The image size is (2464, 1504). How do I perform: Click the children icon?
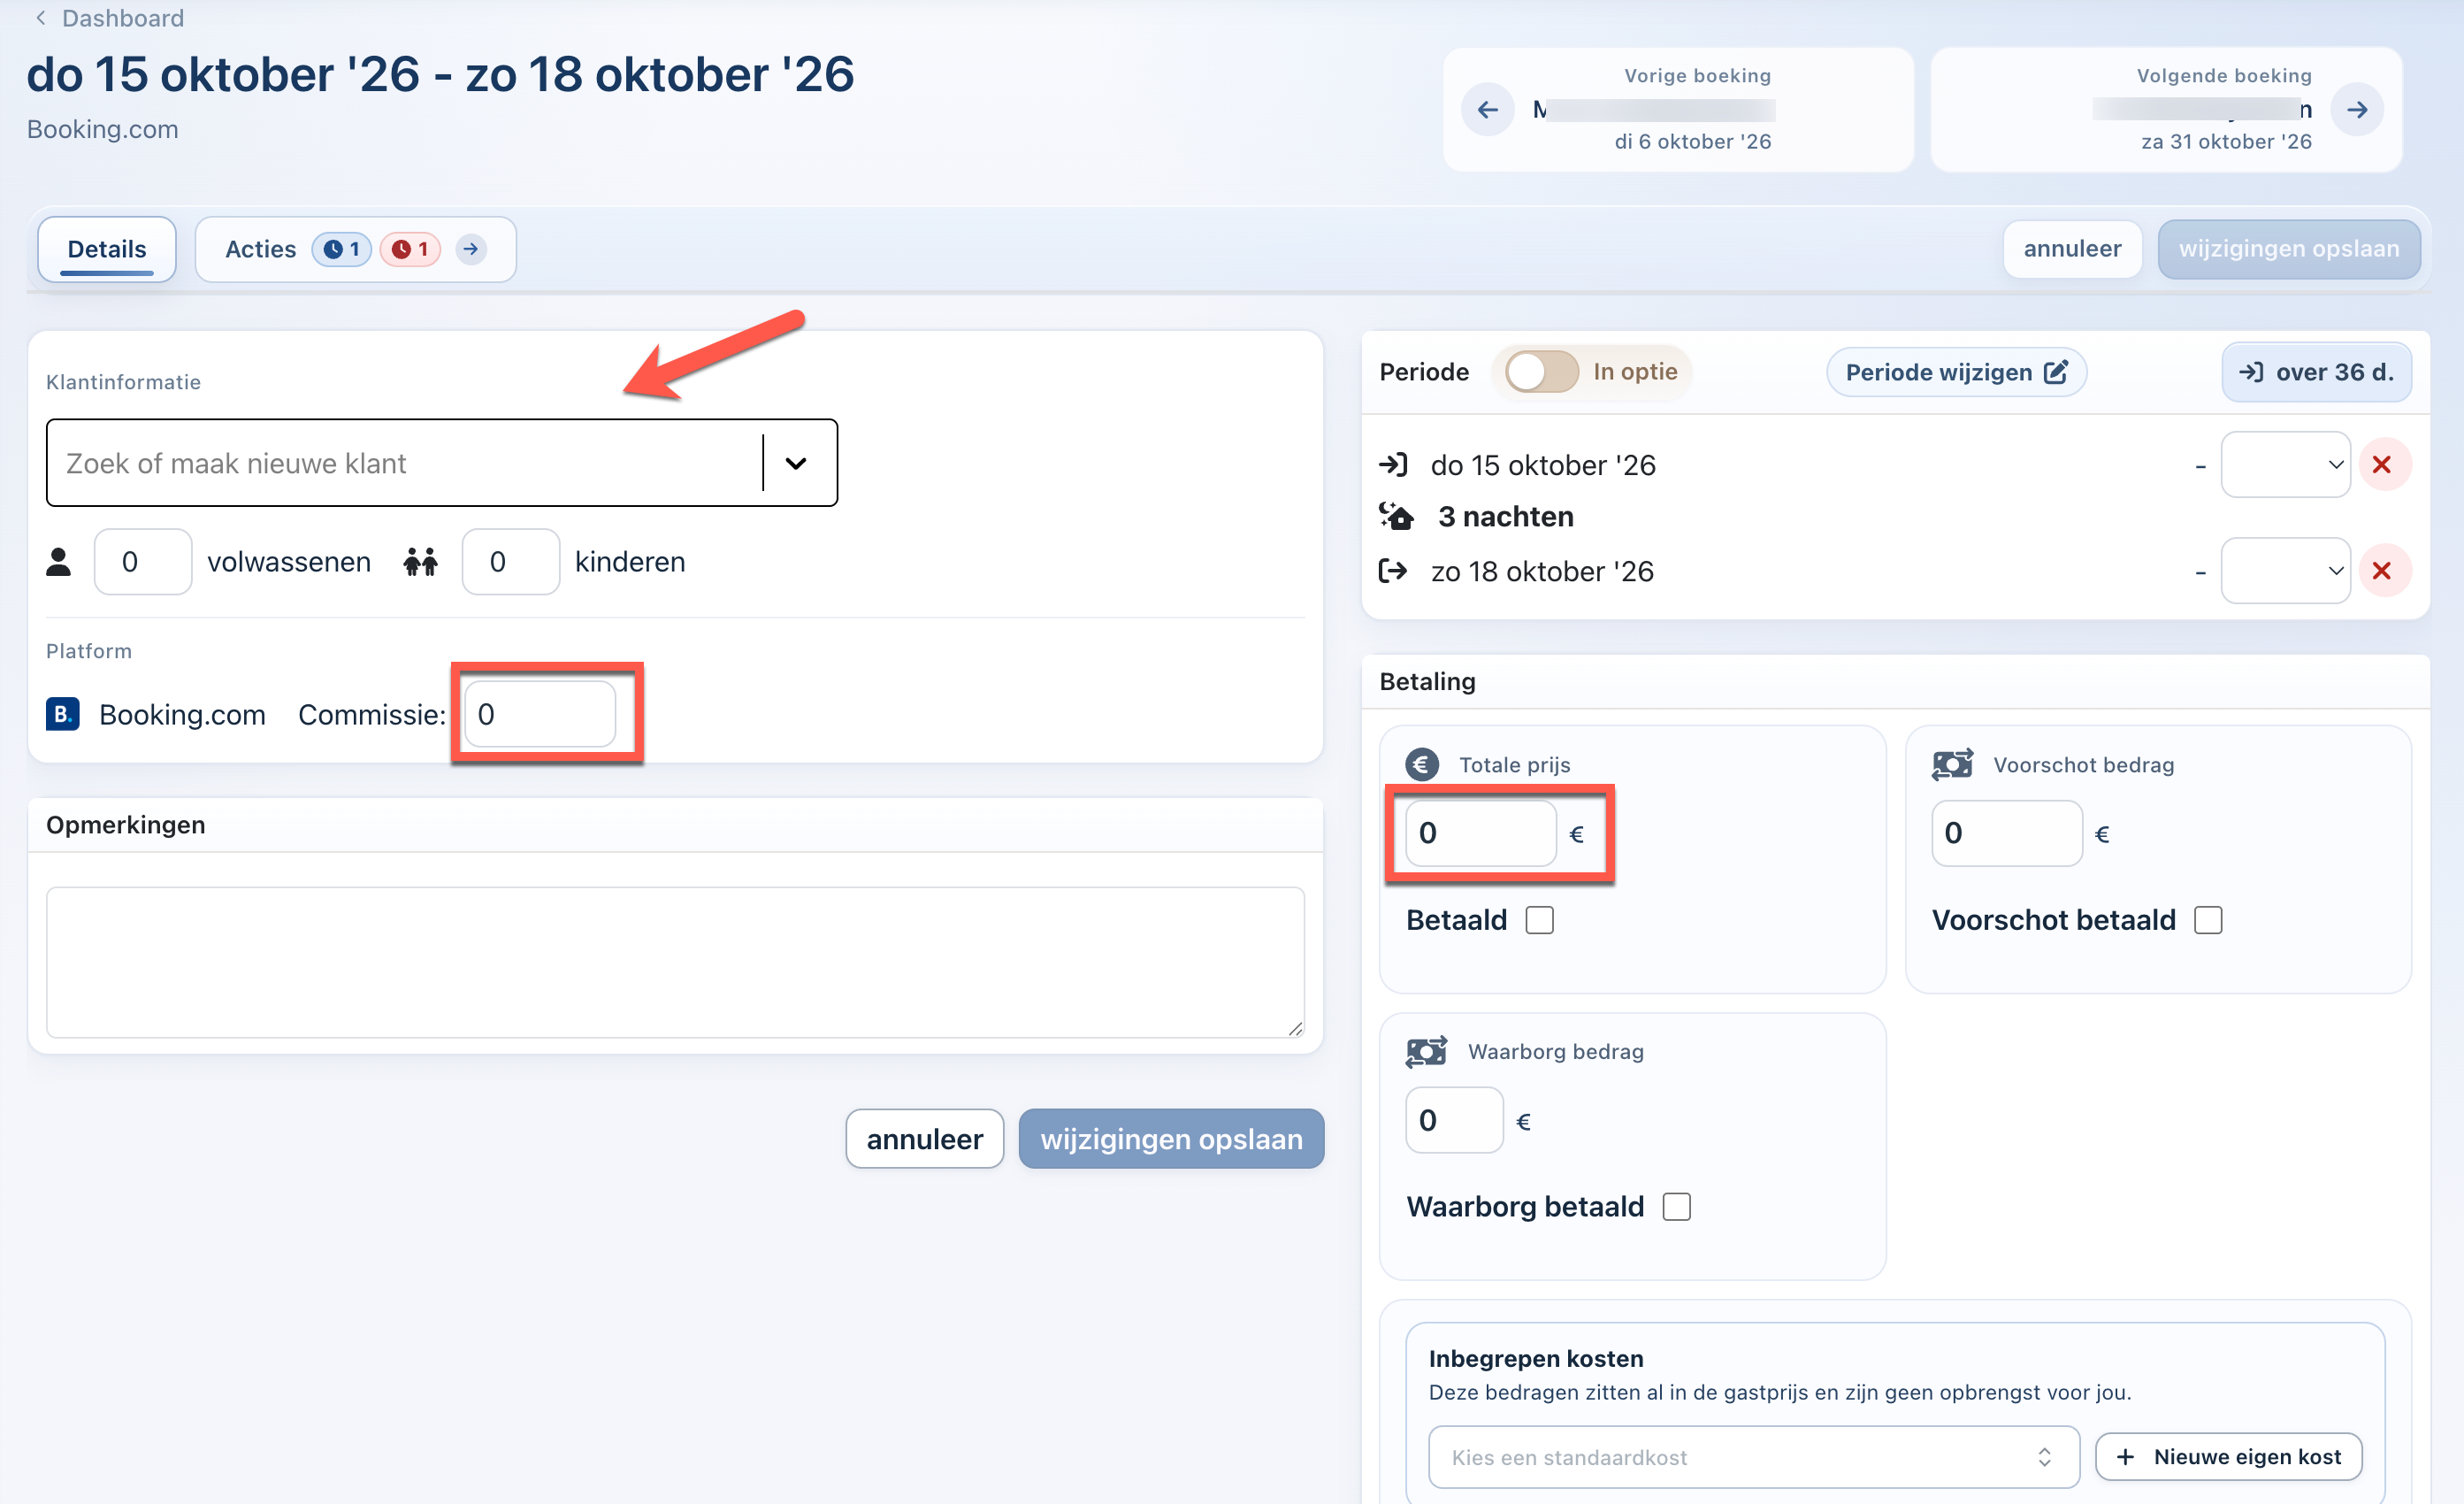(x=421, y=562)
